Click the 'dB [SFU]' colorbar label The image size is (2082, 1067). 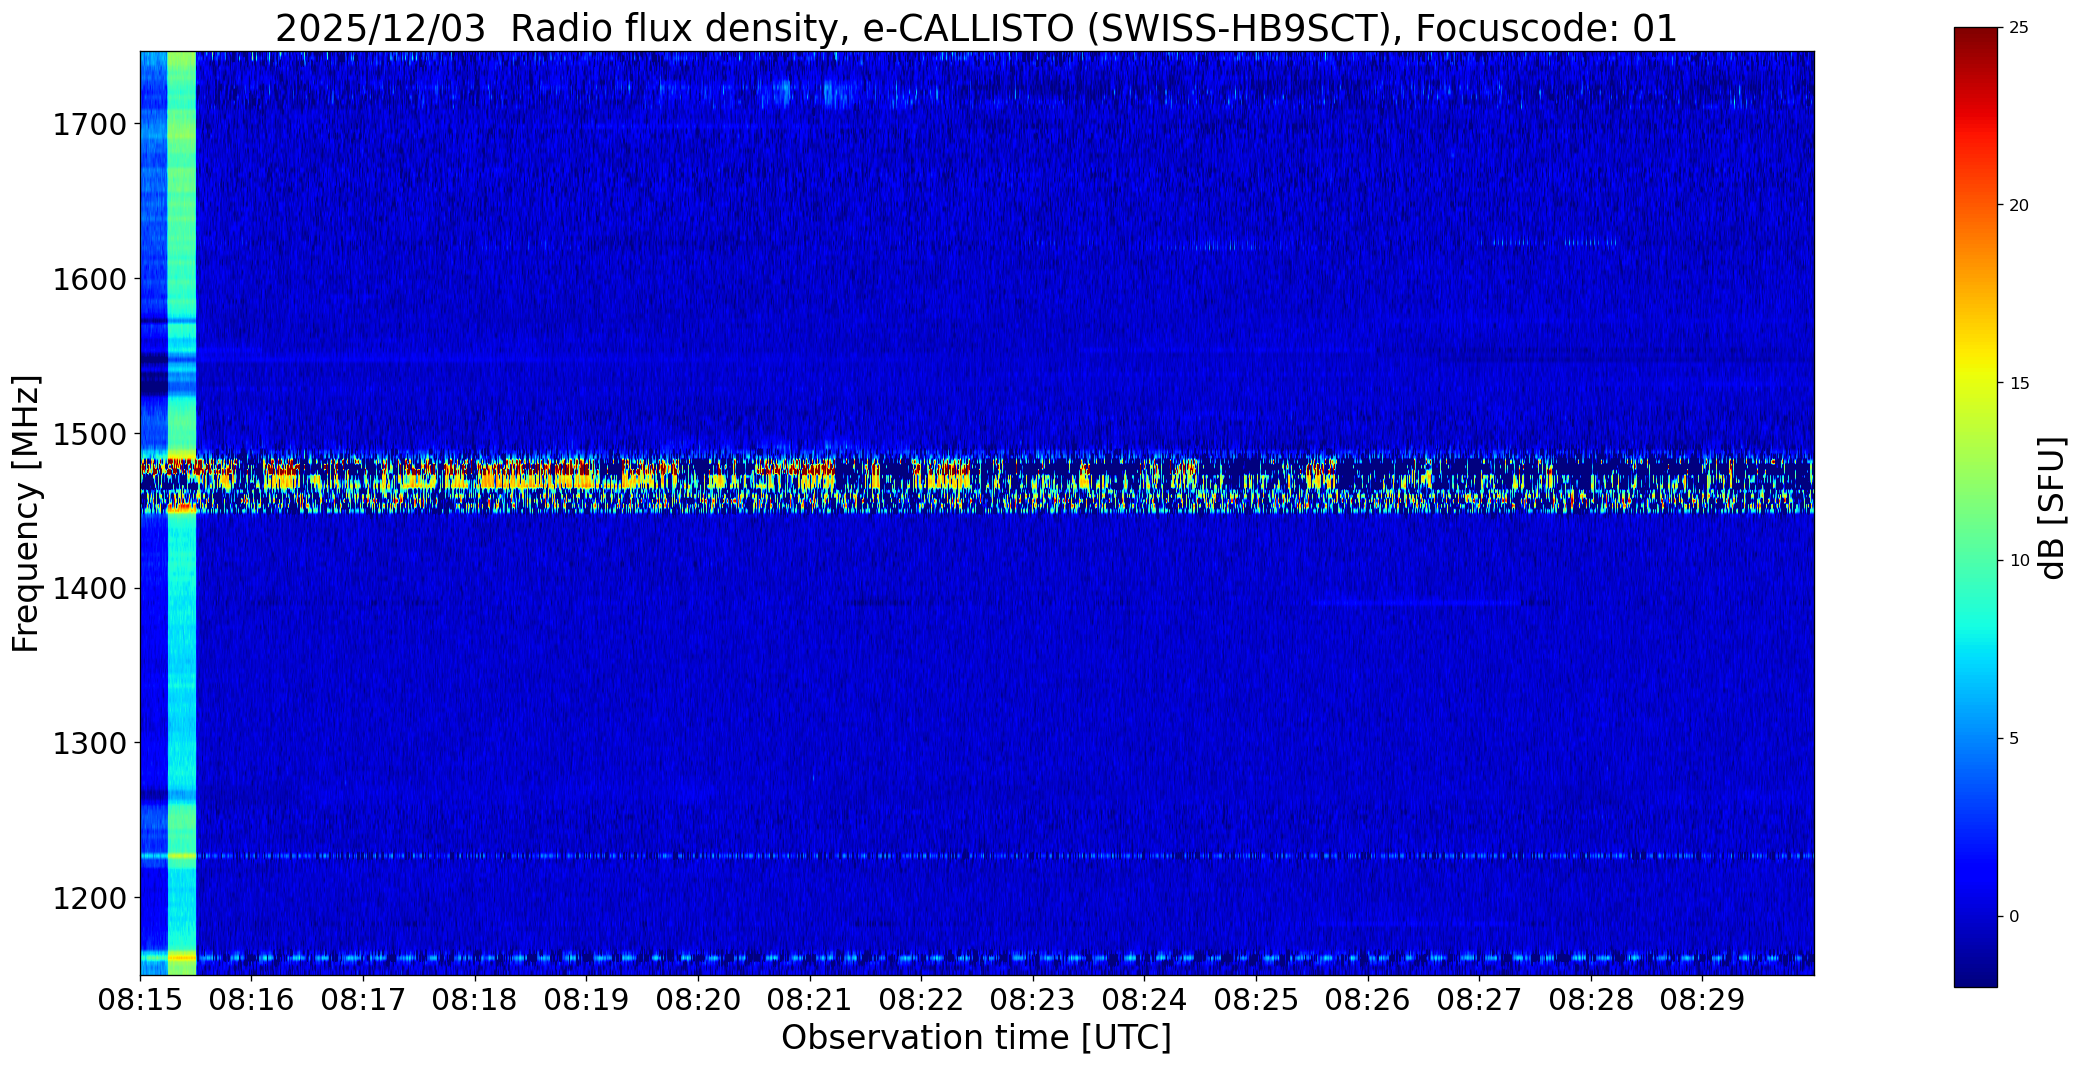(x=2053, y=507)
